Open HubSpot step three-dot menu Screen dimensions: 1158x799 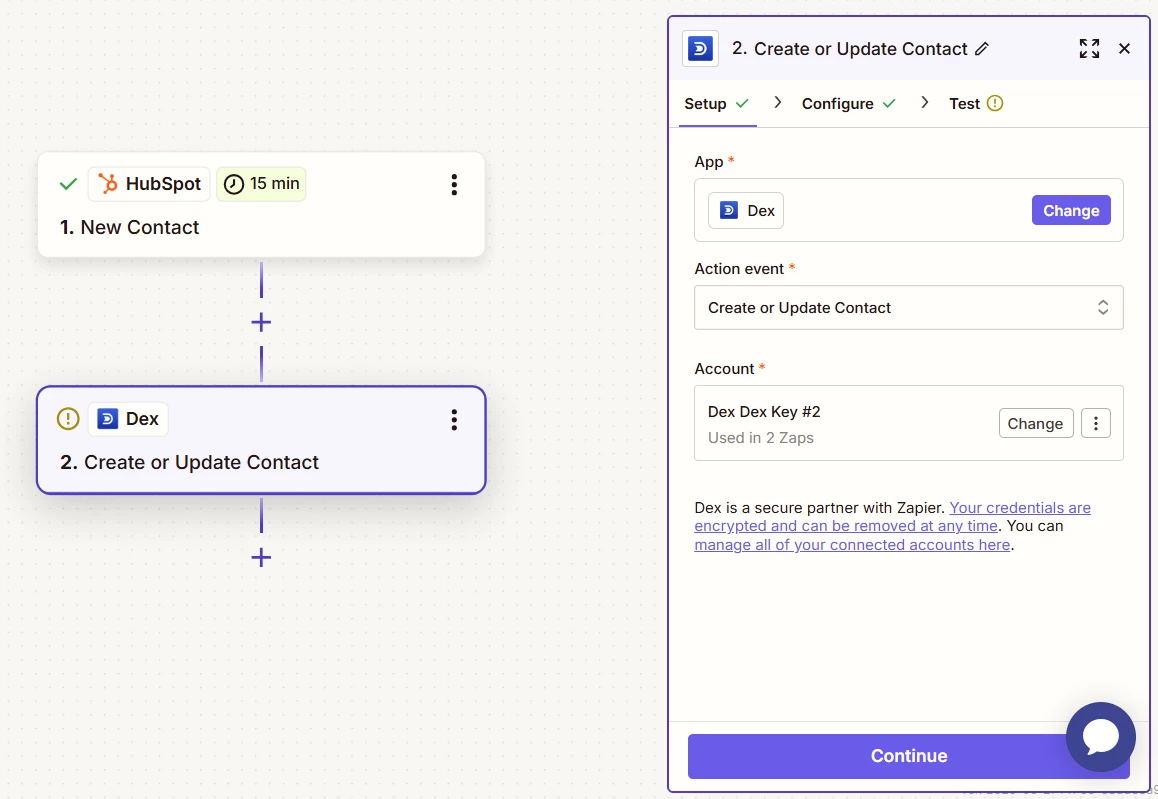pos(454,184)
